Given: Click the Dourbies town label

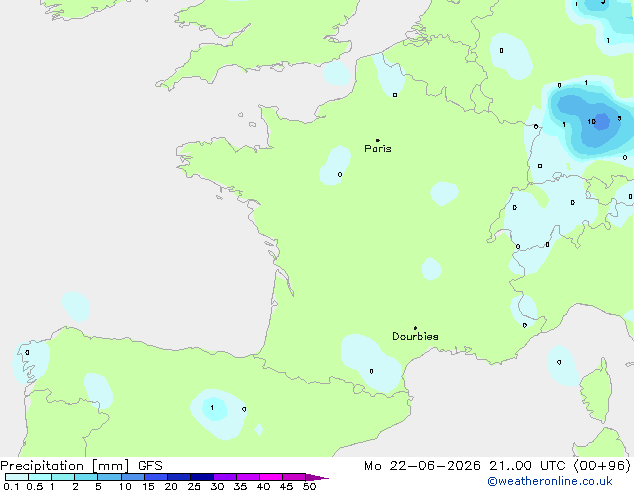Looking at the screenshot, I should click(415, 336).
